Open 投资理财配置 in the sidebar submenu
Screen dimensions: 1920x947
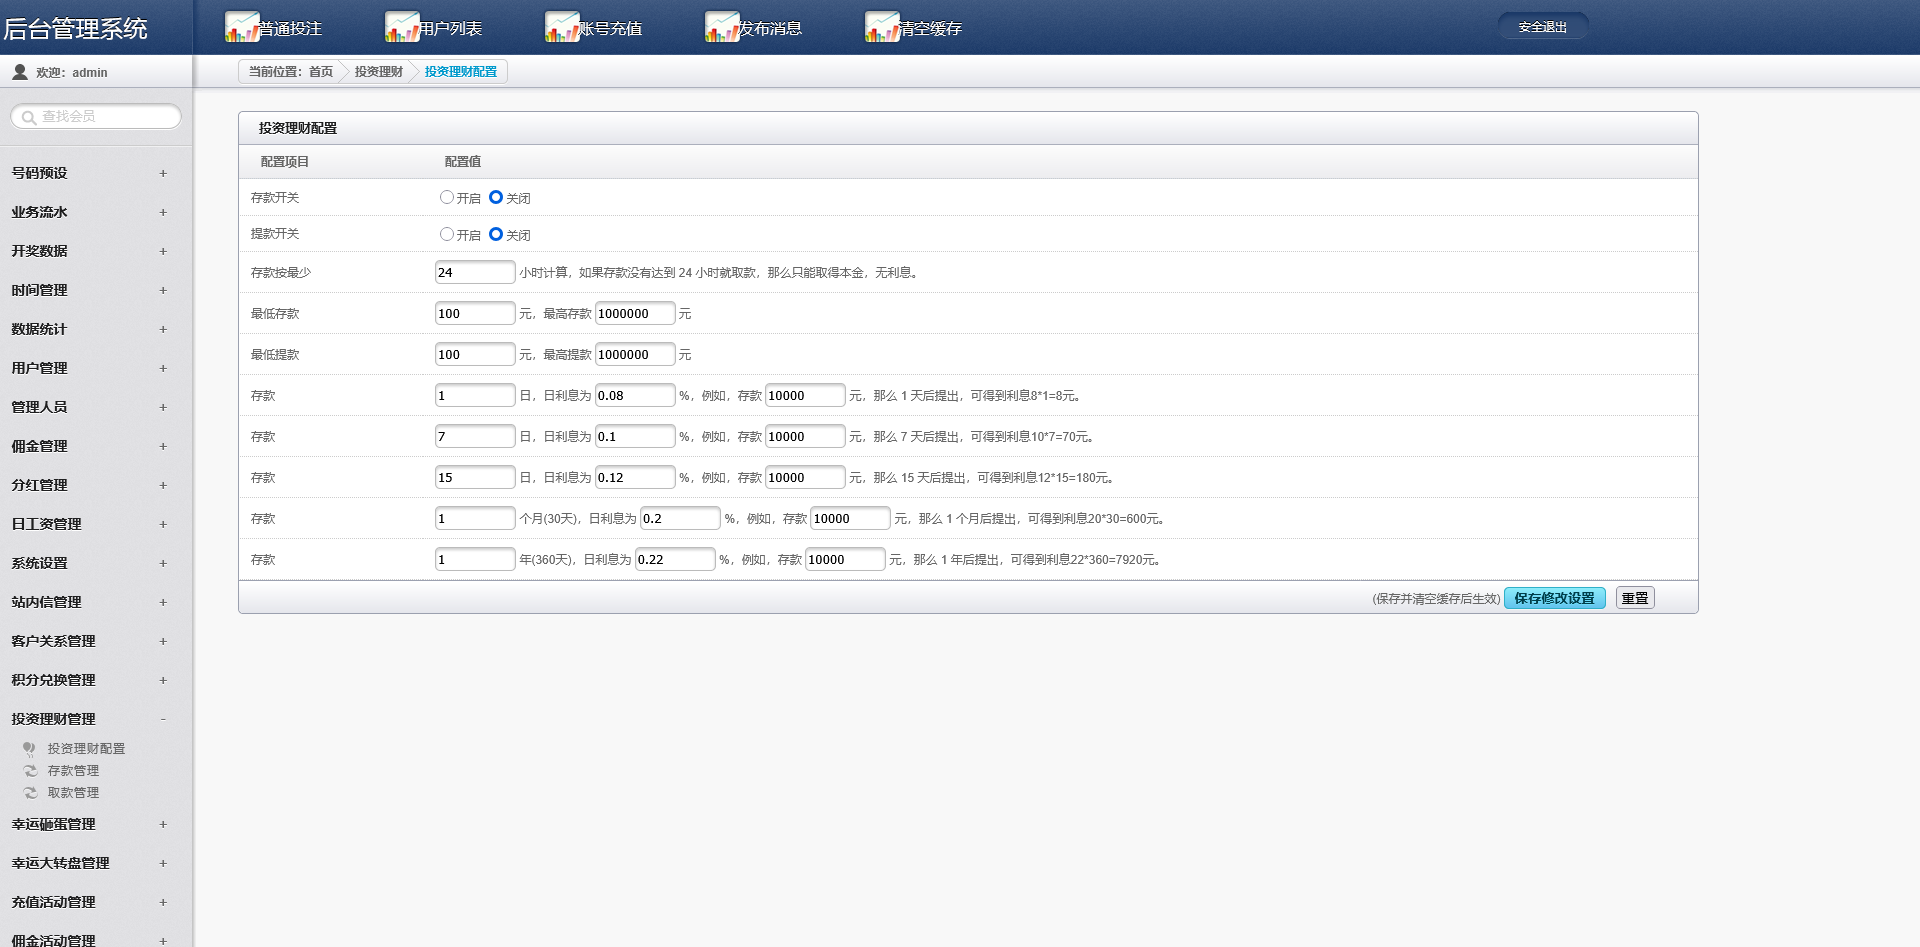click(x=86, y=749)
